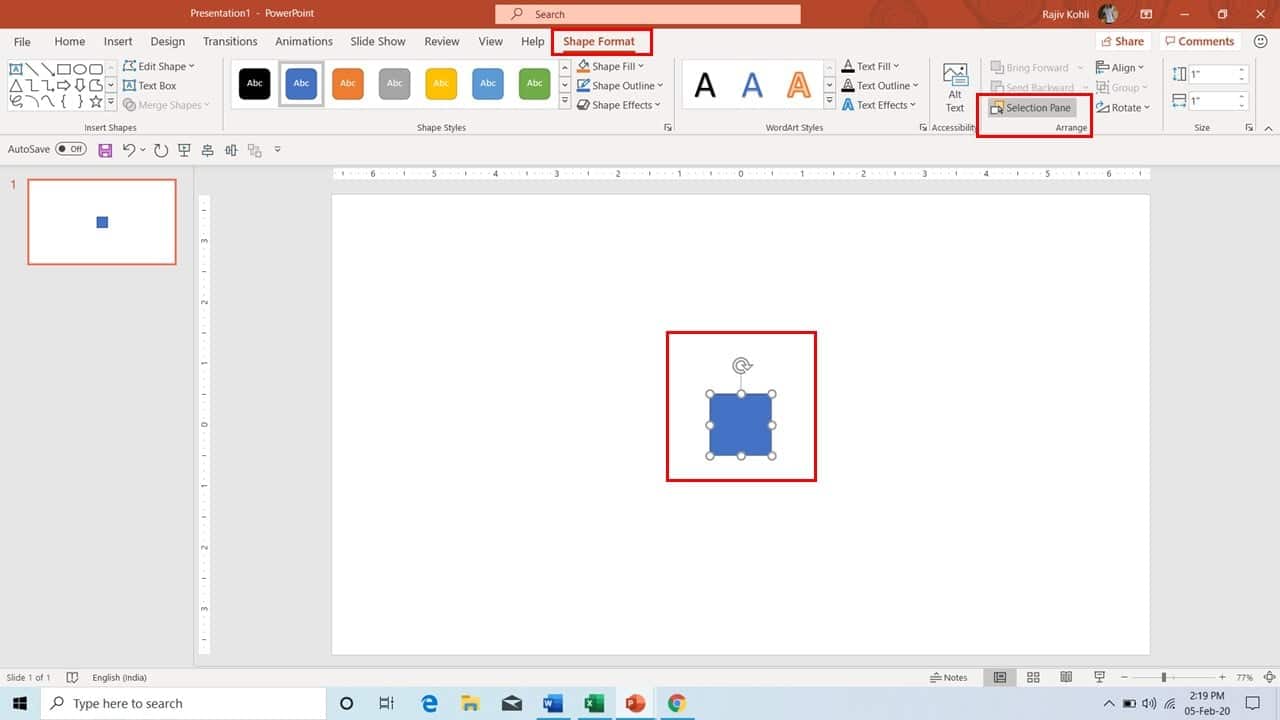1280x720 pixels.
Task: Expand the WordArt Styles gallery More arrow
Action: point(829,103)
